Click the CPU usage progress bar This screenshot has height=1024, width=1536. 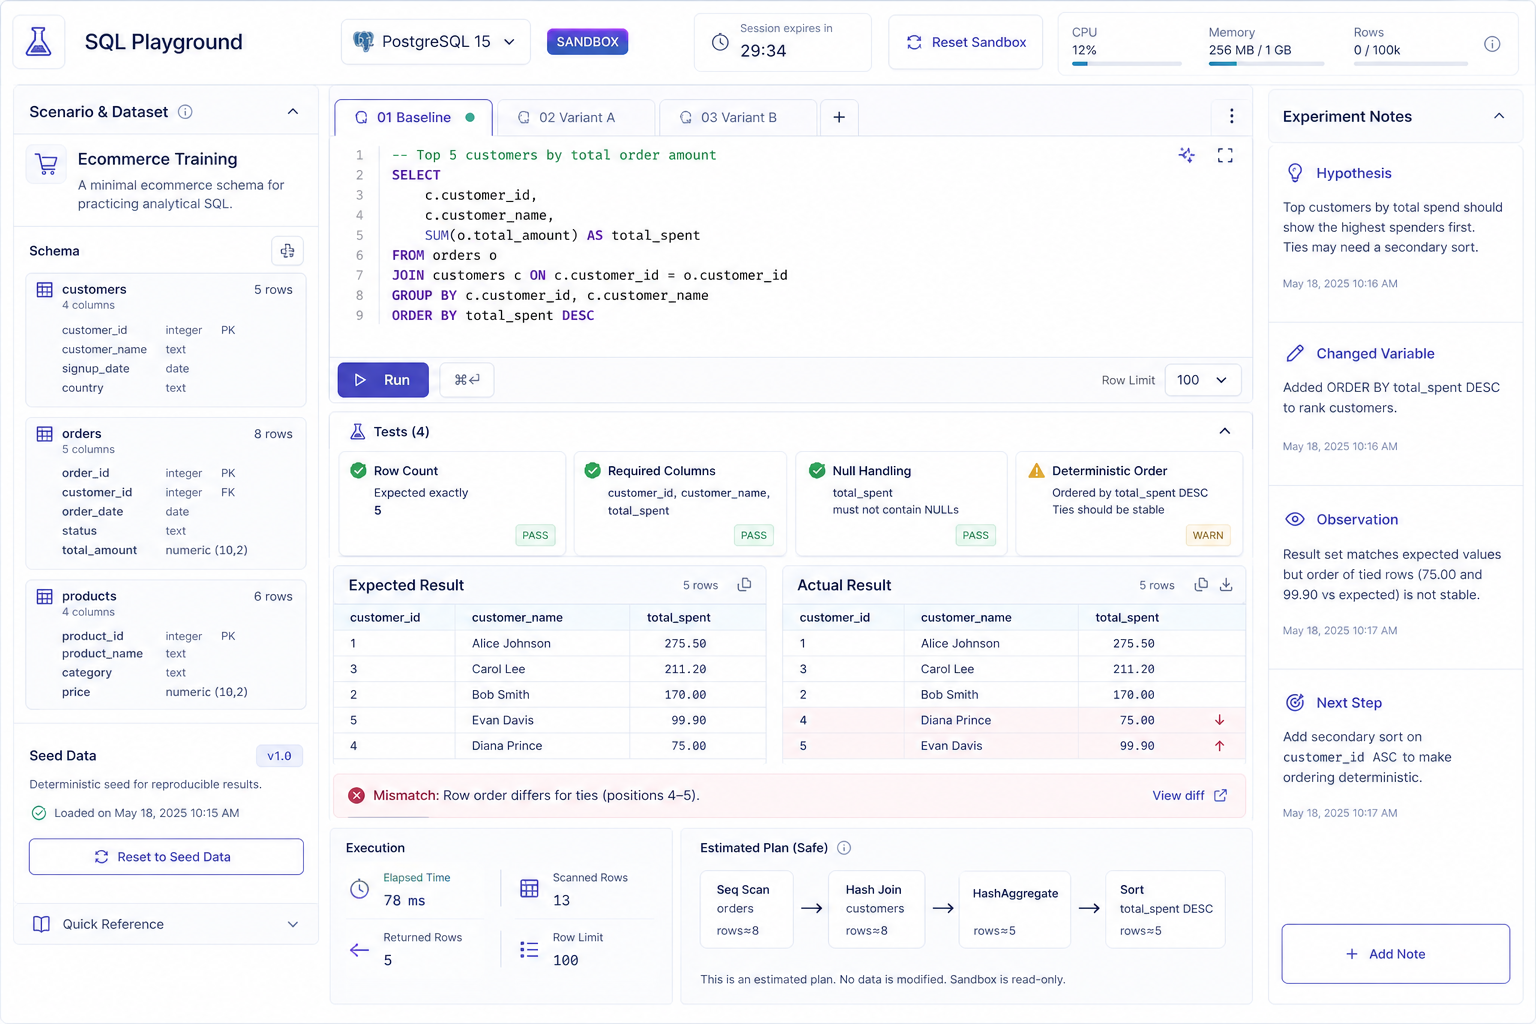tap(1126, 64)
